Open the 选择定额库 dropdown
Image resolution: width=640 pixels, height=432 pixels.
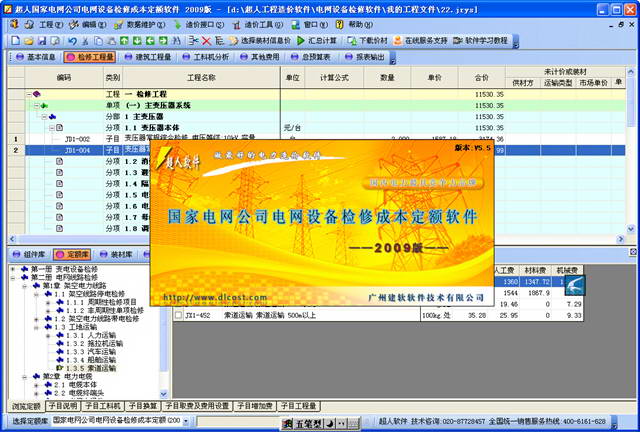[186, 421]
